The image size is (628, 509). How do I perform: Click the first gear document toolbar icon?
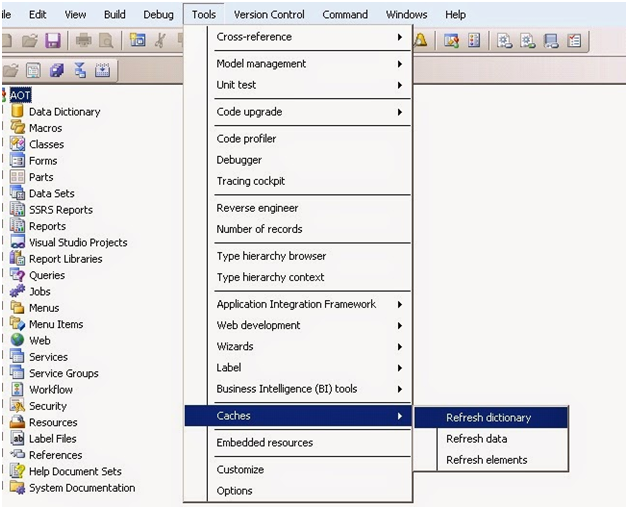[x=505, y=41]
